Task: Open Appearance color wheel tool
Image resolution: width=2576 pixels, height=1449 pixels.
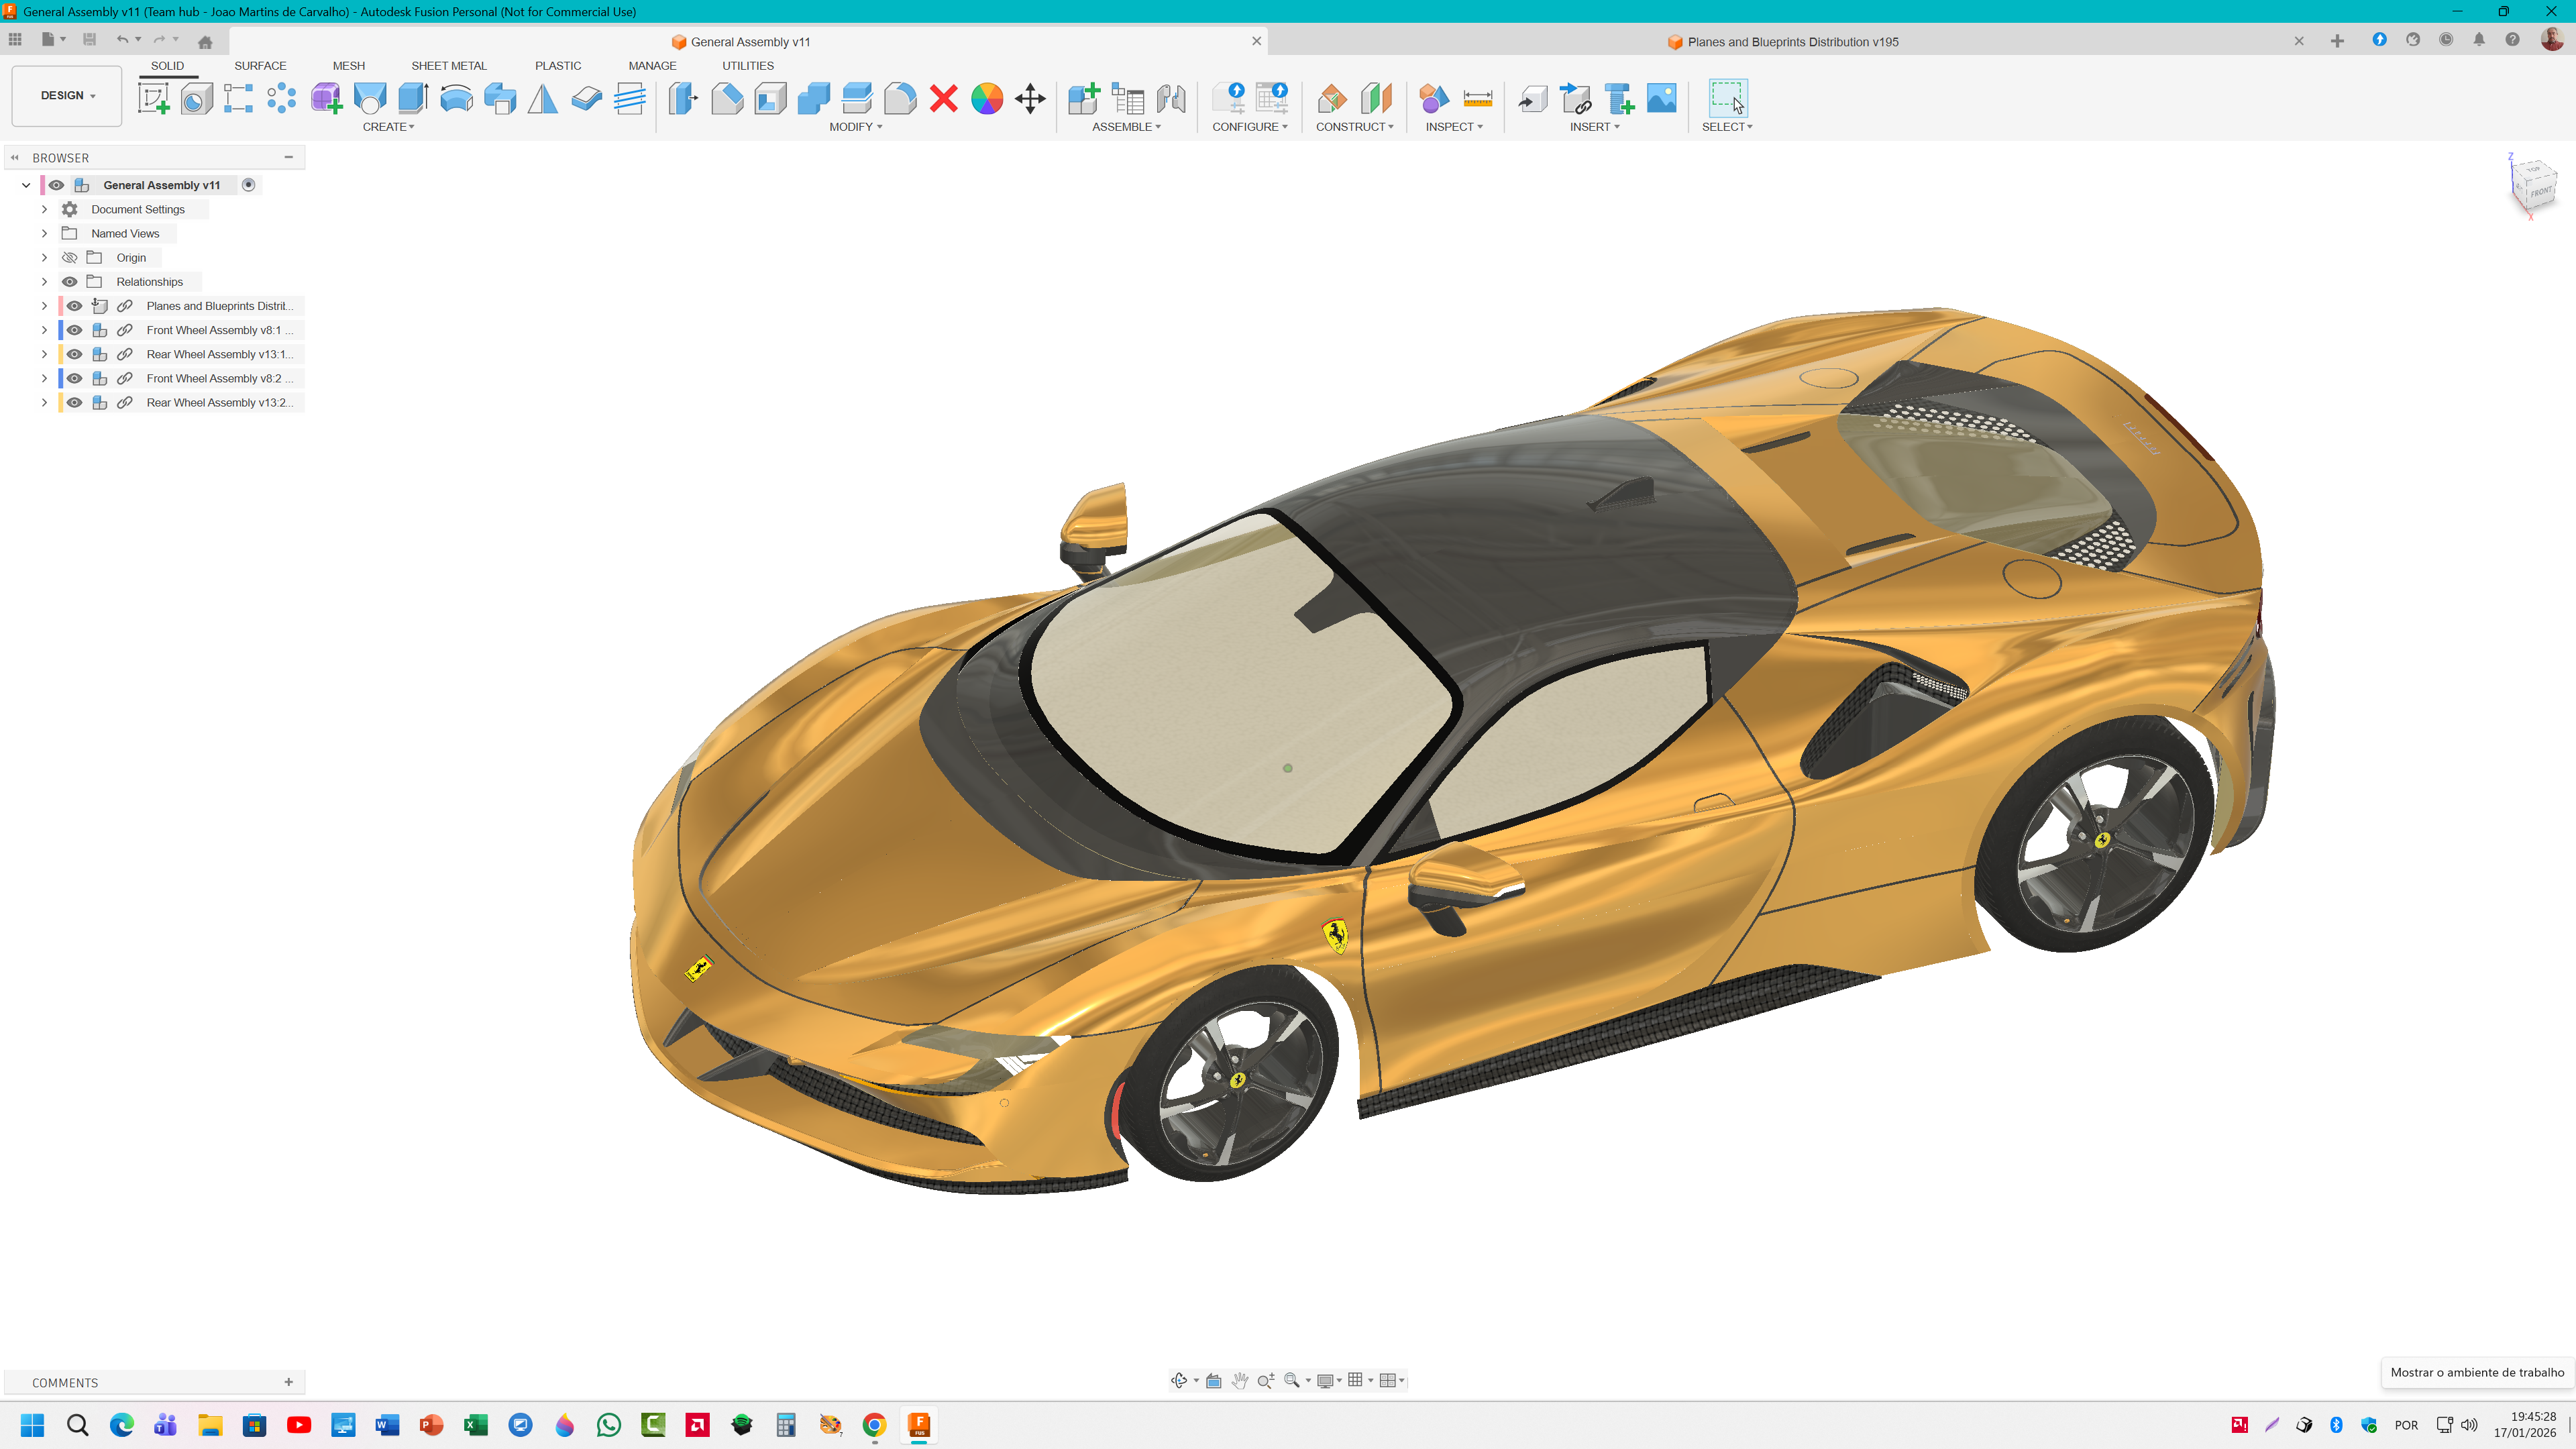Action: [986, 98]
